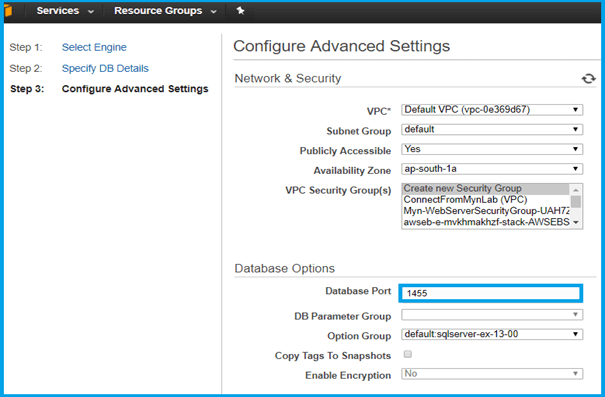This screenshot has width=605, height=397.
Task: Change Publicly Accessible dropdown value
Action: 492,149
